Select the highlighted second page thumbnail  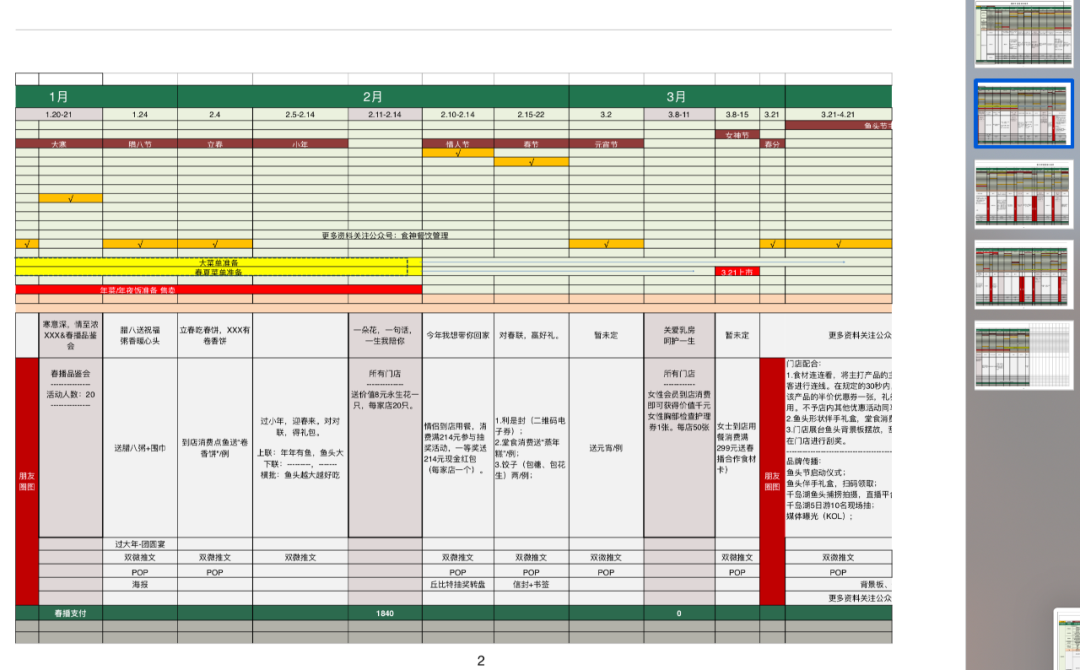pos(1024,114)
